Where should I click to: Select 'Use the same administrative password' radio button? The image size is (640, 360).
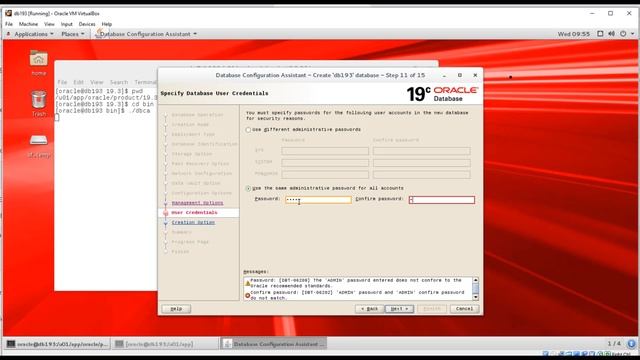(248, 189)
